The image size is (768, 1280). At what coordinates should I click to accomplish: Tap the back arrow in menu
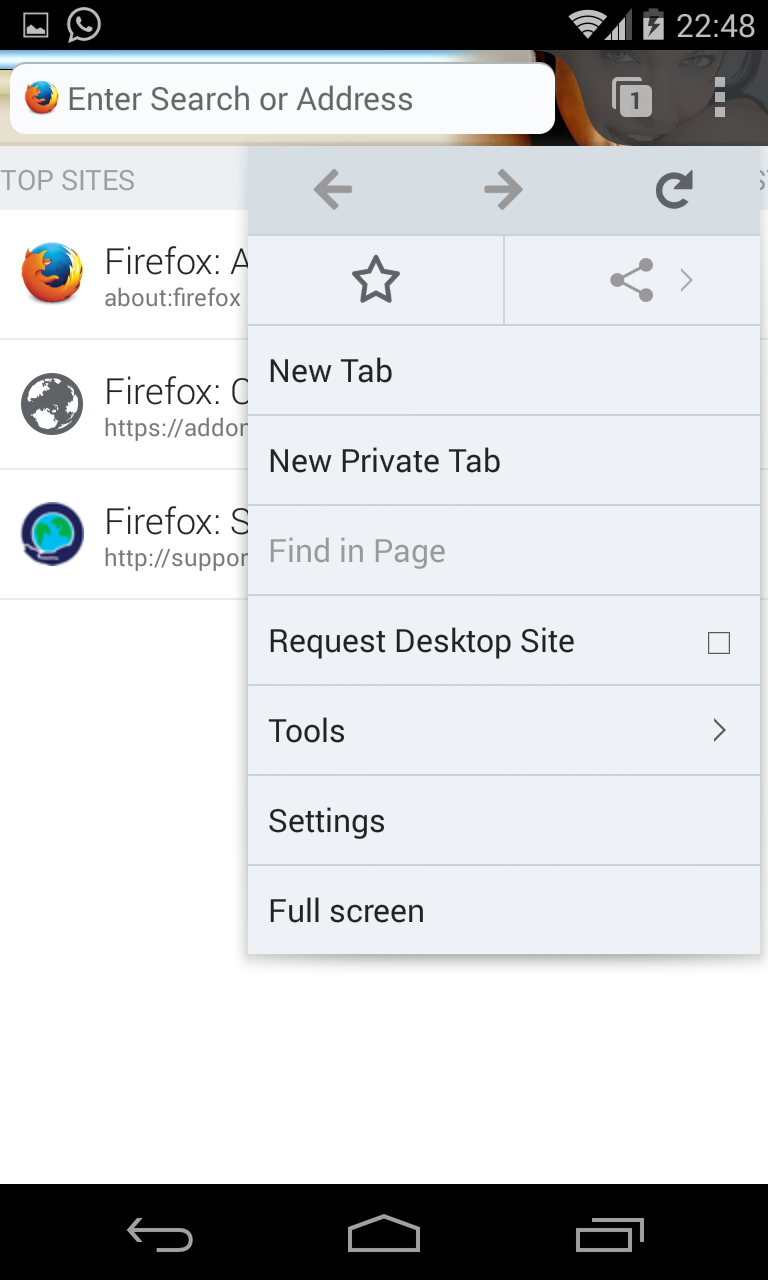coord(333,190)
